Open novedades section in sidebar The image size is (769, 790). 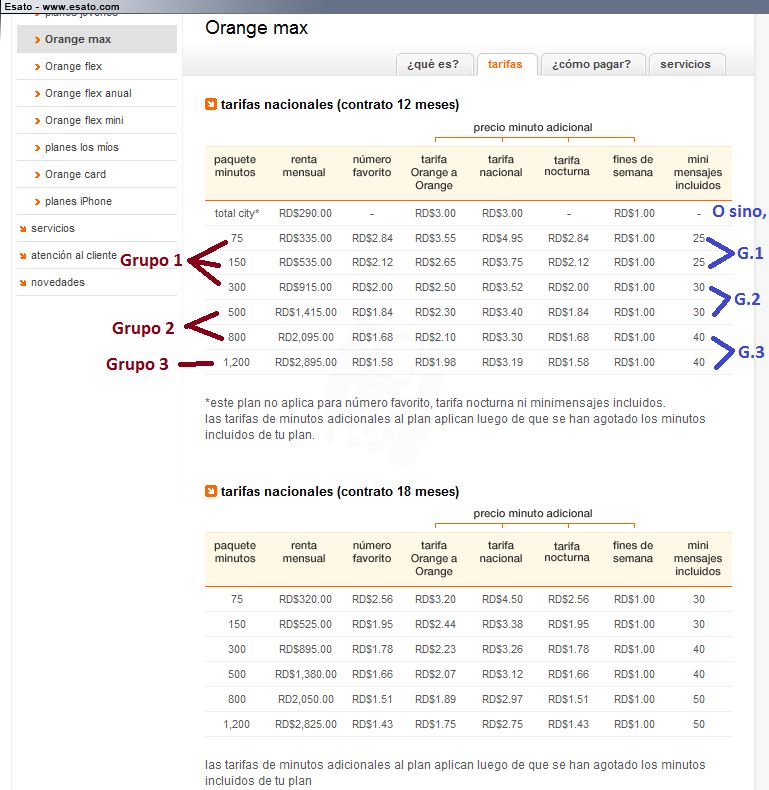coord(57,282)
